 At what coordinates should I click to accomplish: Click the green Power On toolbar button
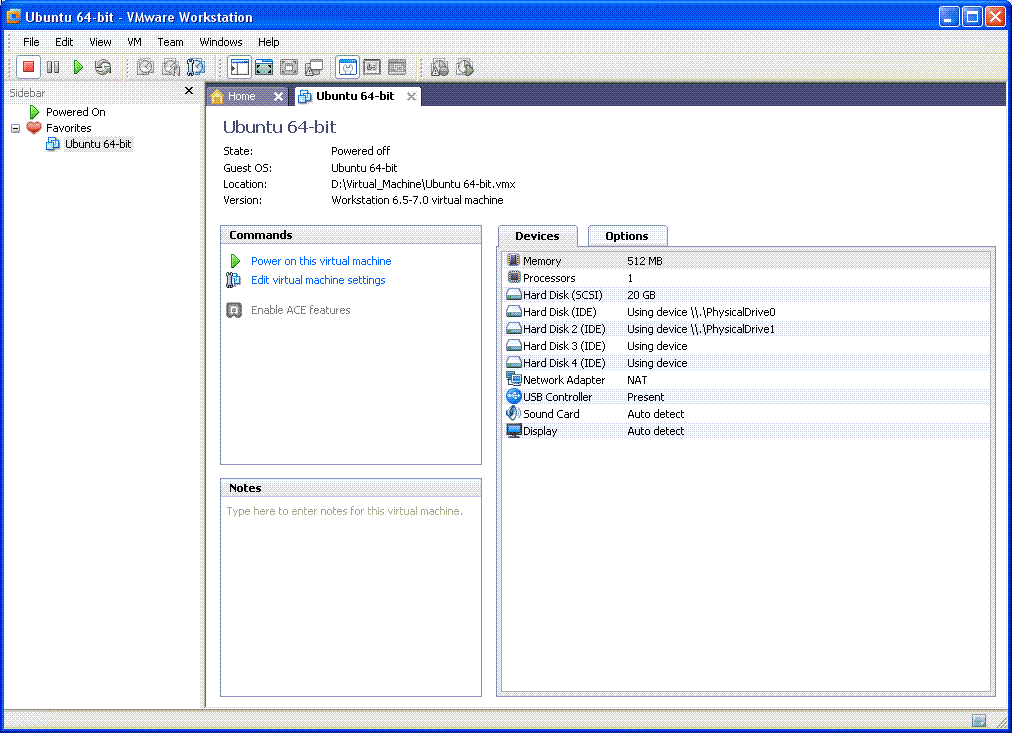tap(78, 66)
